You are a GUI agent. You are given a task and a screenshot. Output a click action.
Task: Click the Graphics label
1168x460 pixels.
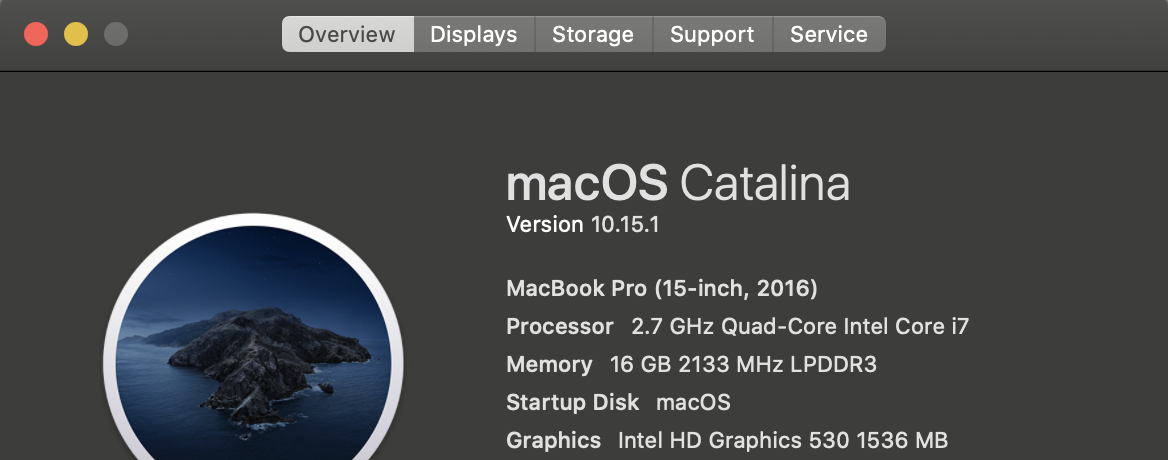click(x=553, y=441)
